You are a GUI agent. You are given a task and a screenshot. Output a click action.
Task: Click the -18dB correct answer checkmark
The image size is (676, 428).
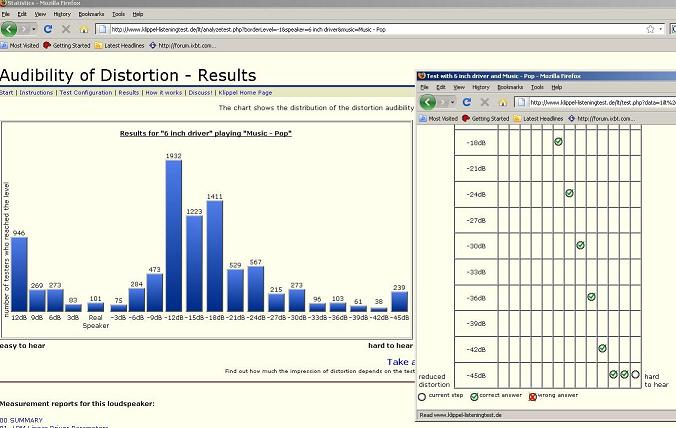click(558, 142)
